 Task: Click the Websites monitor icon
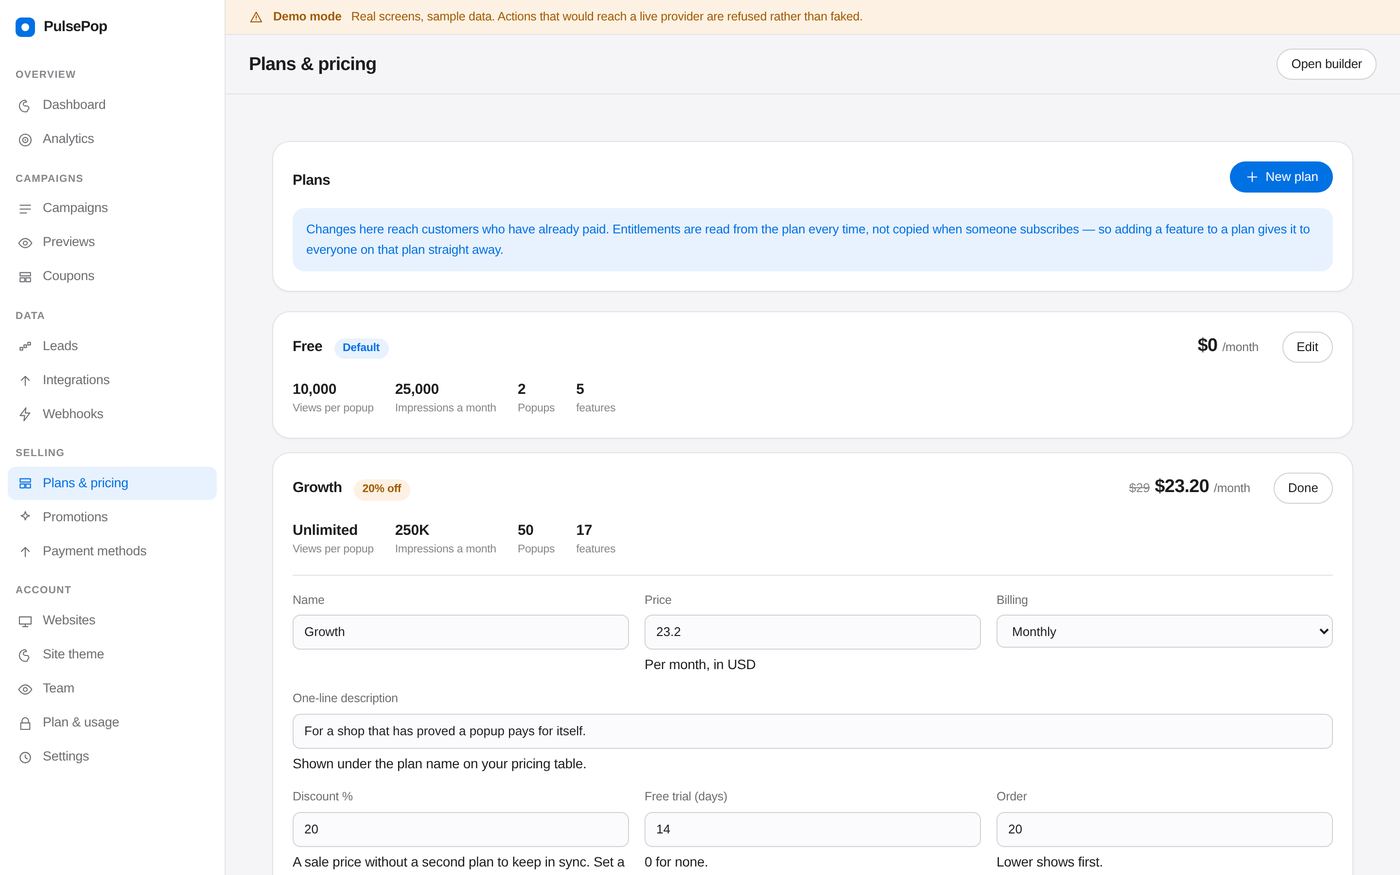point(25,621)
